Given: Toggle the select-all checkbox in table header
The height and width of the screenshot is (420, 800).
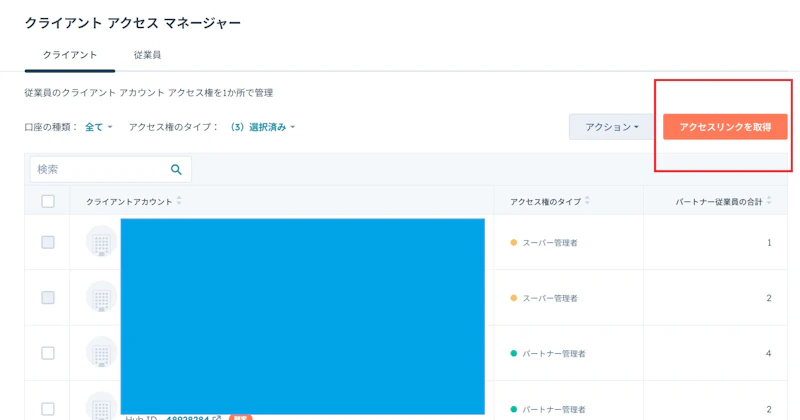Looking at the screenshot, I should tap(48, 201).
